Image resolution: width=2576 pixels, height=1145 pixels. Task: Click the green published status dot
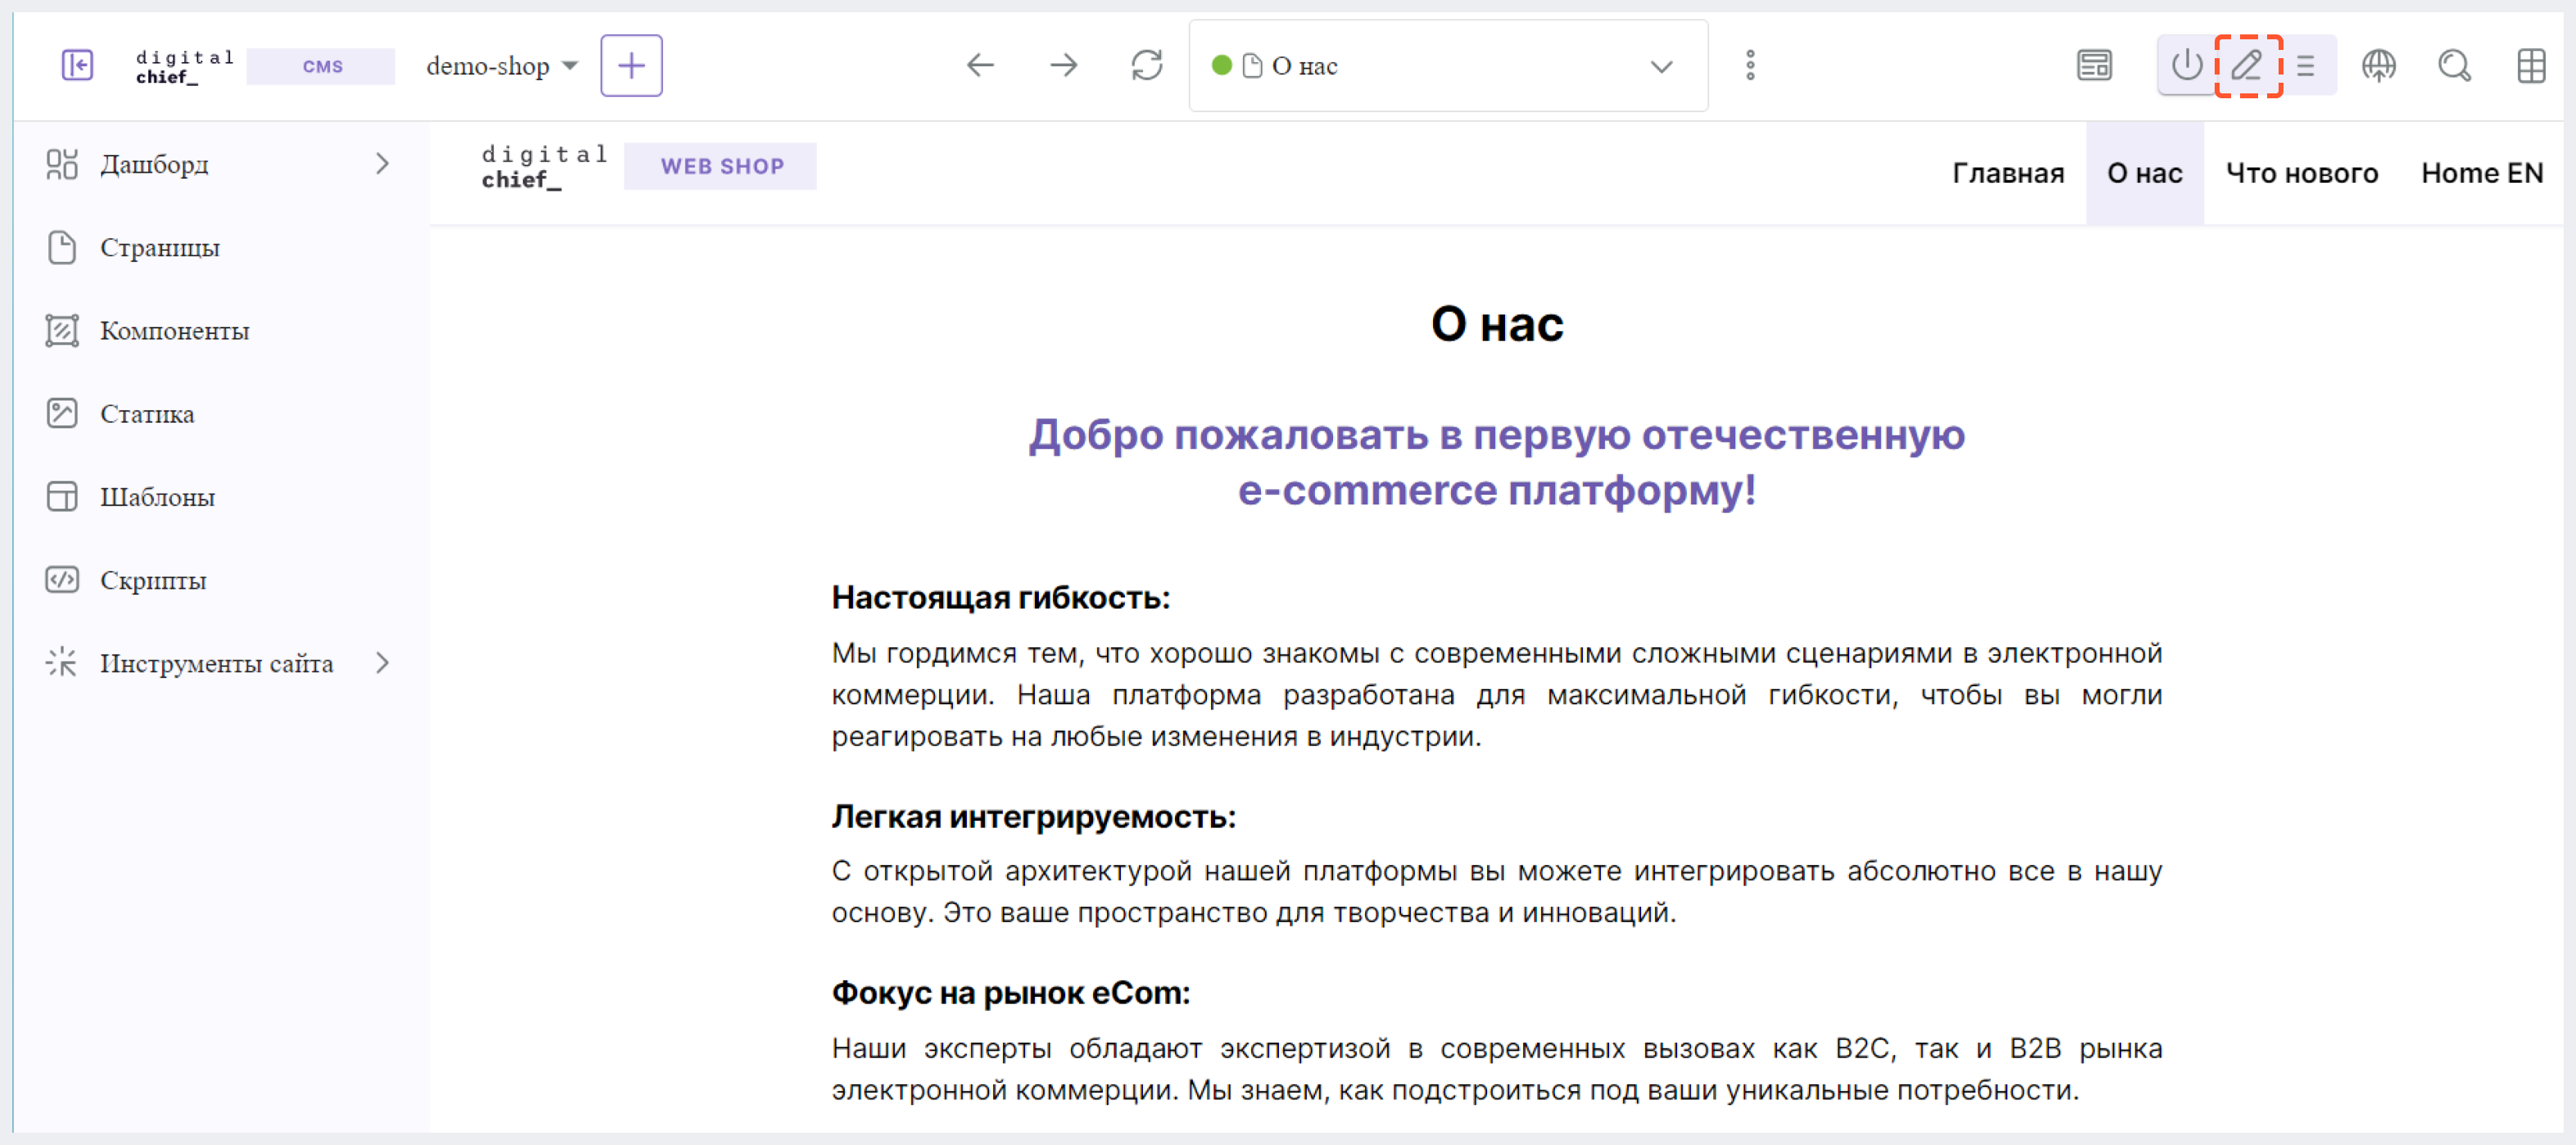(1221, 66)
